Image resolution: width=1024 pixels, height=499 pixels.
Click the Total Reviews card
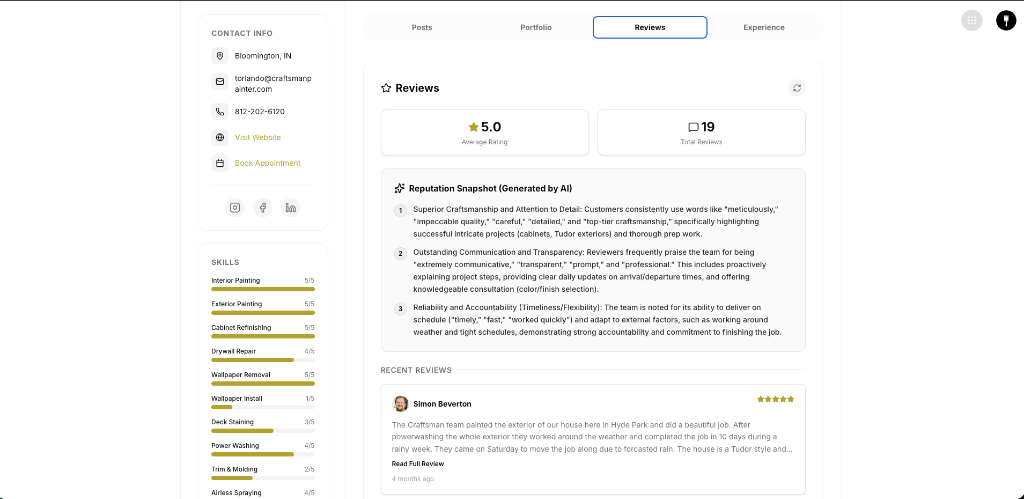pos(701,133)
